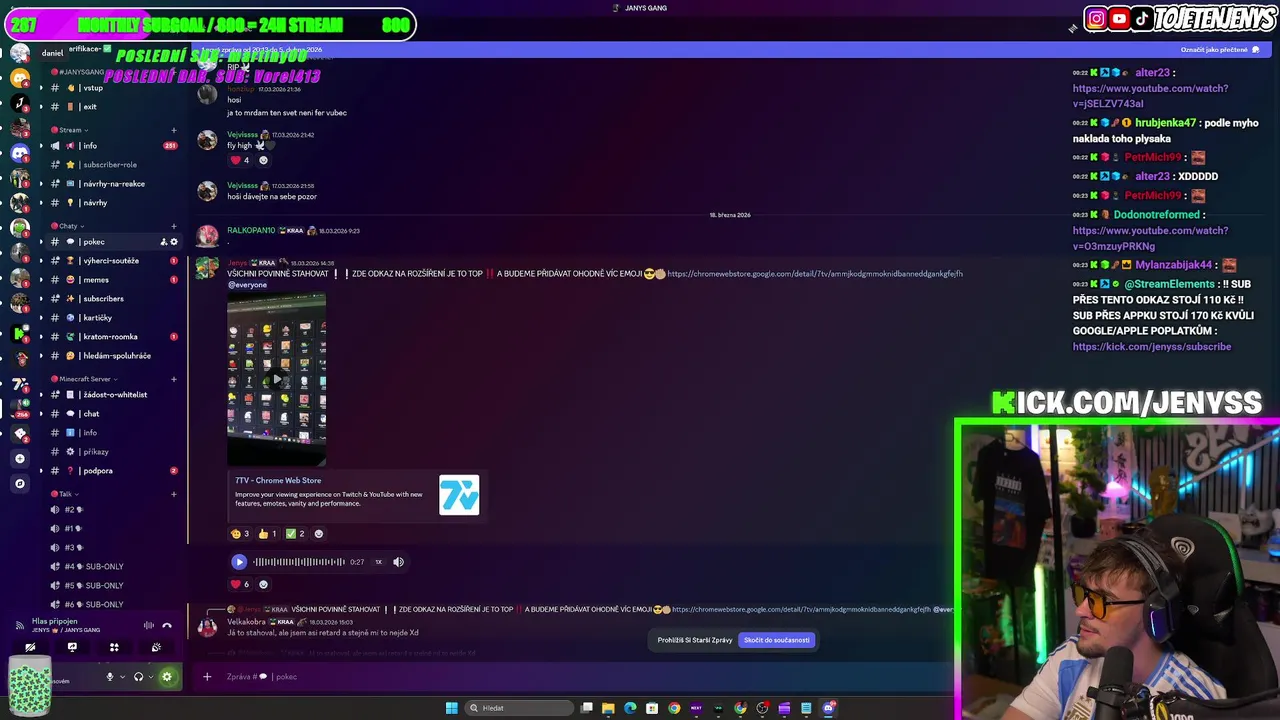
Task: Click the add a server plus icon
Action: (x=20, y=459)
